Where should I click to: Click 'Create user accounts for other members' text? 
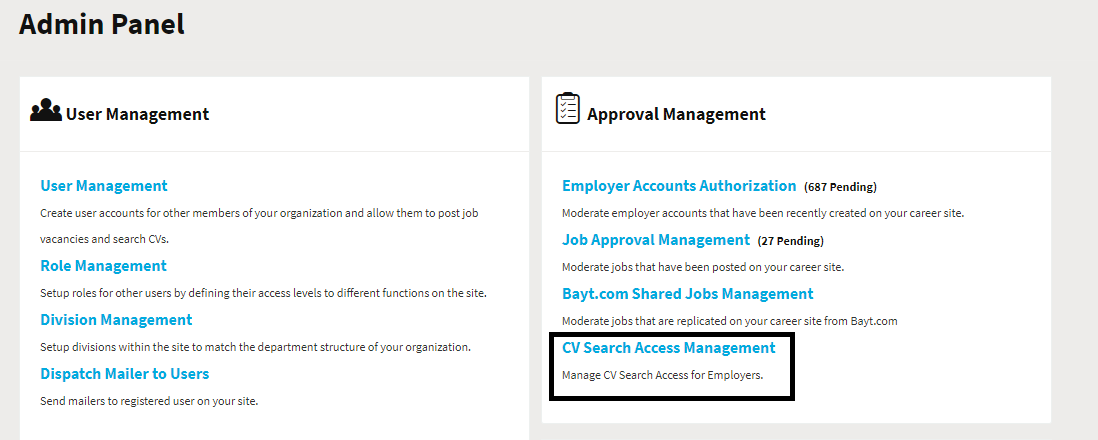260,226
